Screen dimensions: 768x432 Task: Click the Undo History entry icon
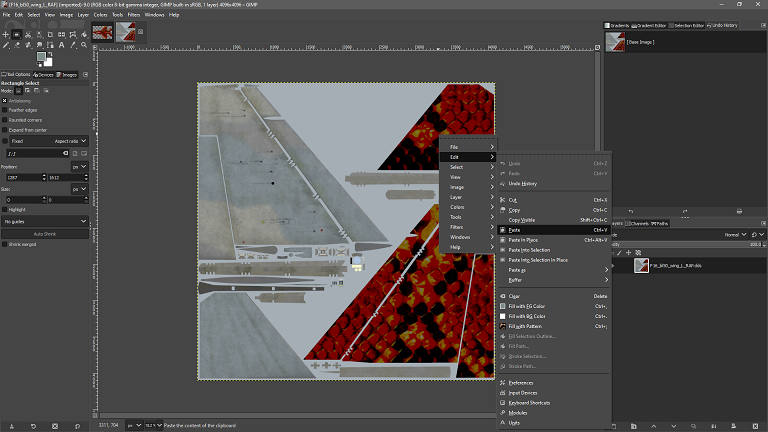502,183
